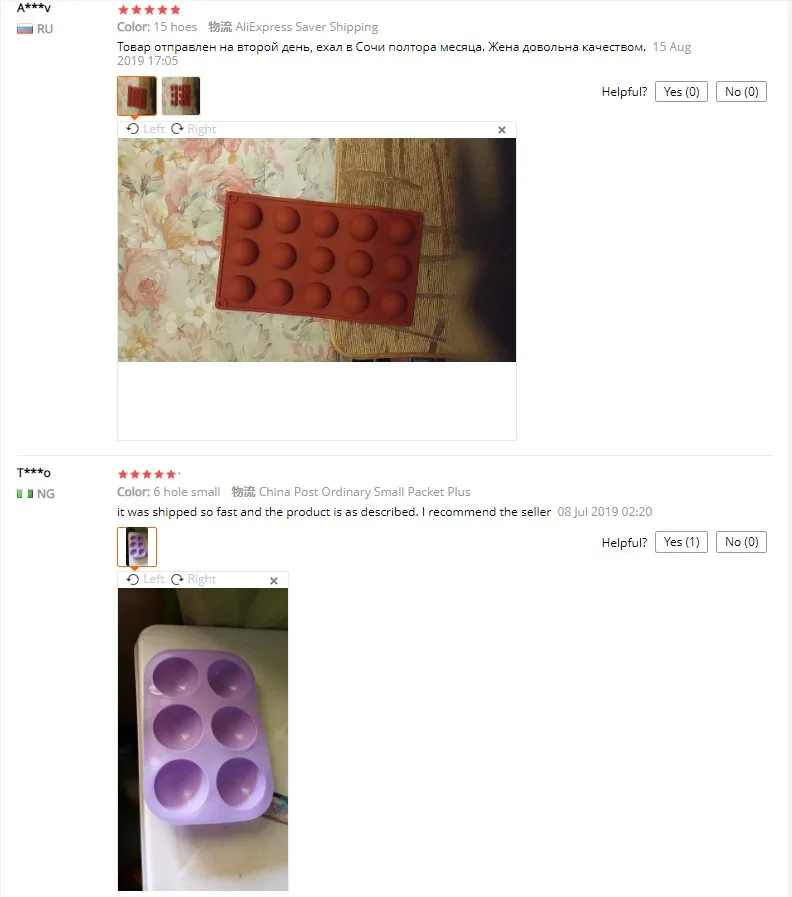792x897 pixels.
Task: Rotate the purple mold photo left
Action: (145, 580)
